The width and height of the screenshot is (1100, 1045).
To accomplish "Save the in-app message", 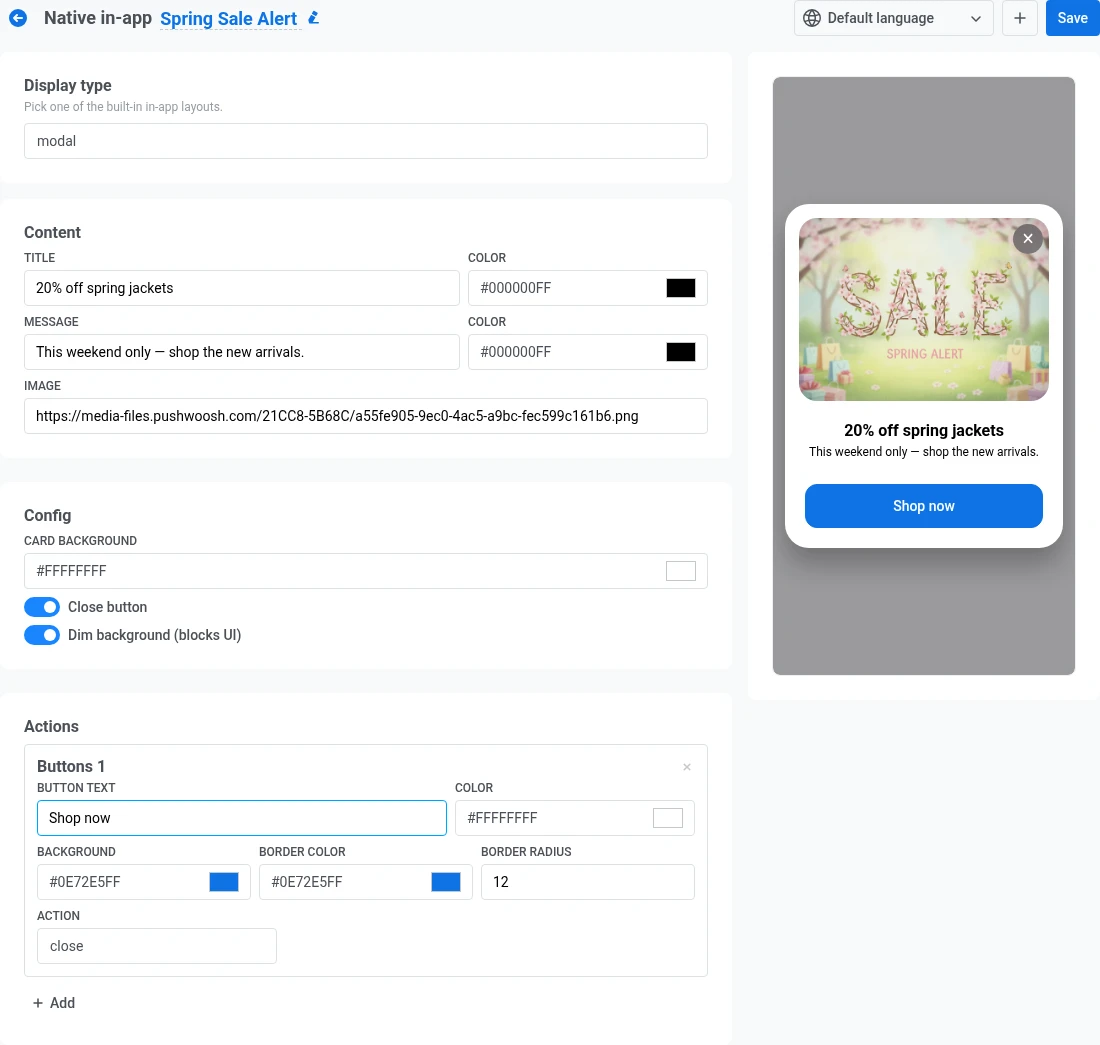I will (1072, 18).
